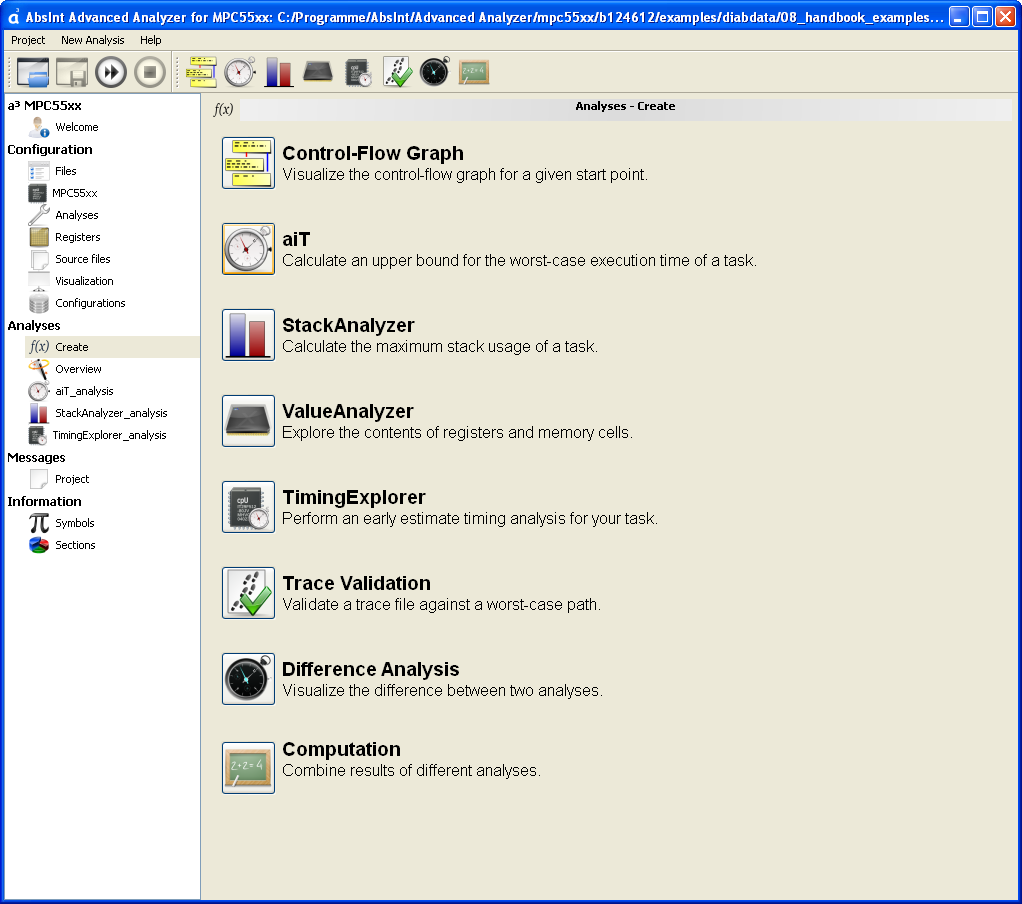The width and height of the screenshot is (1022, 904).
Task: Click the large Trace Validation icon
Action: tap(248, 593)
